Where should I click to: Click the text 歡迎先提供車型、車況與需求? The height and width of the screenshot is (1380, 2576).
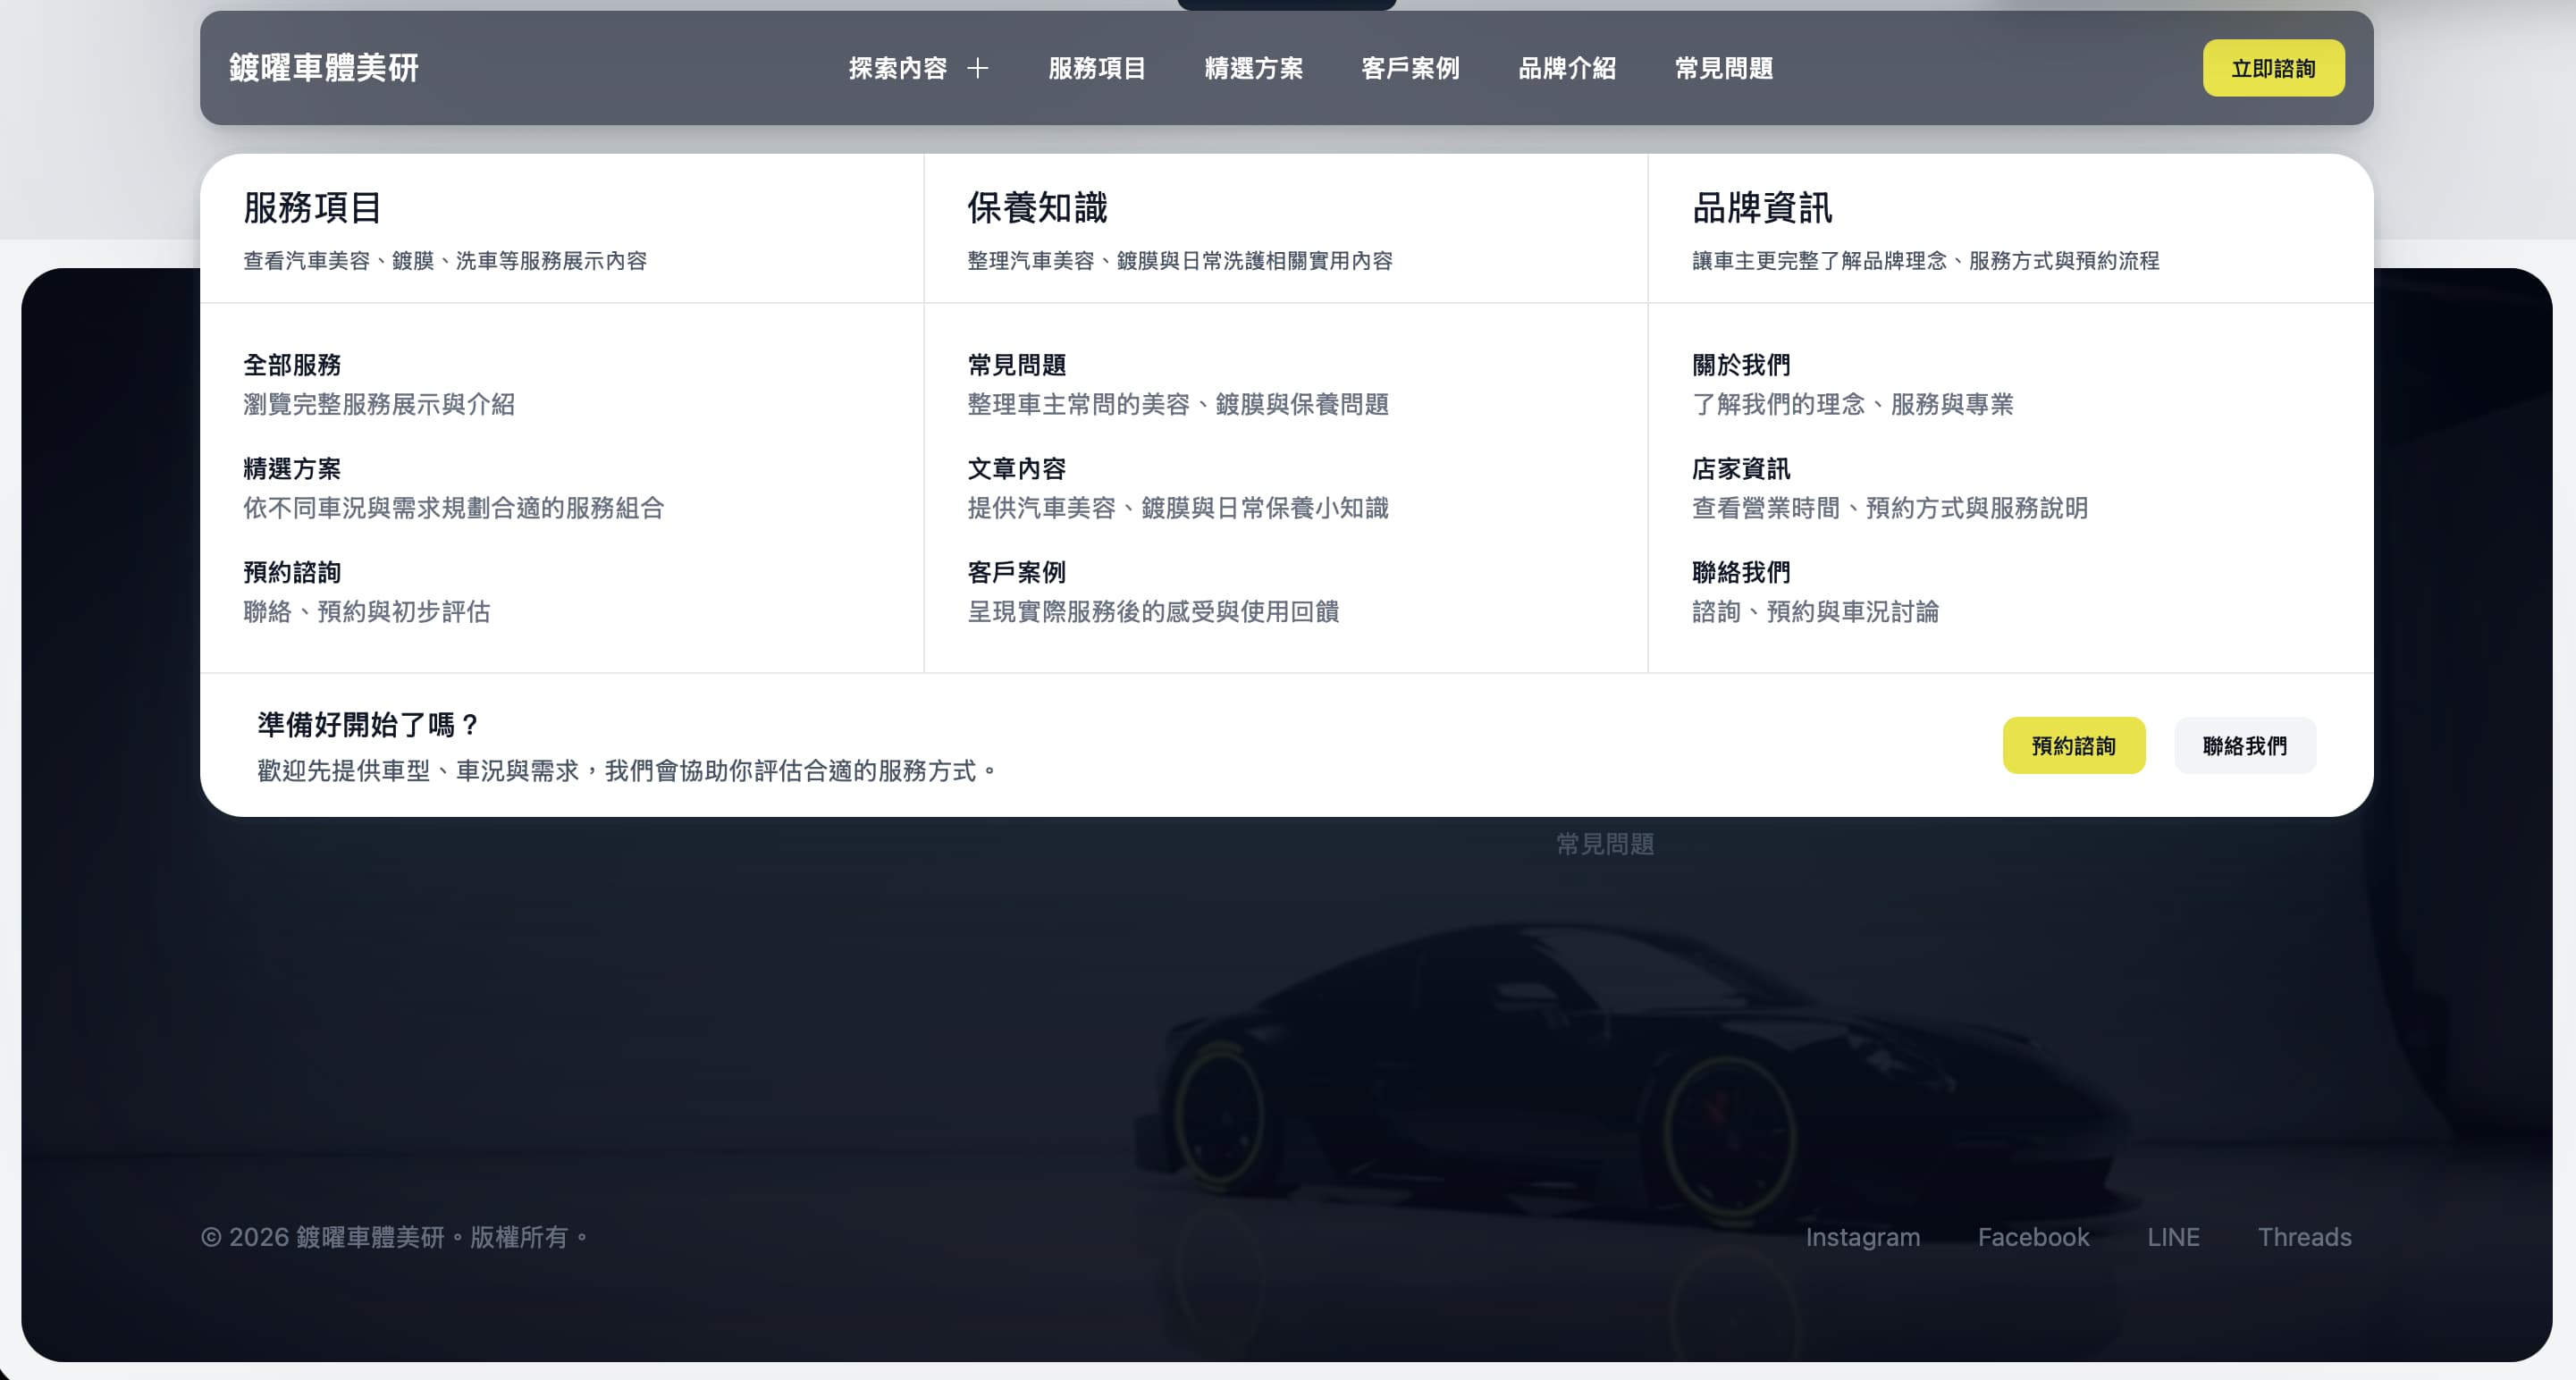[x=418, y=771]
